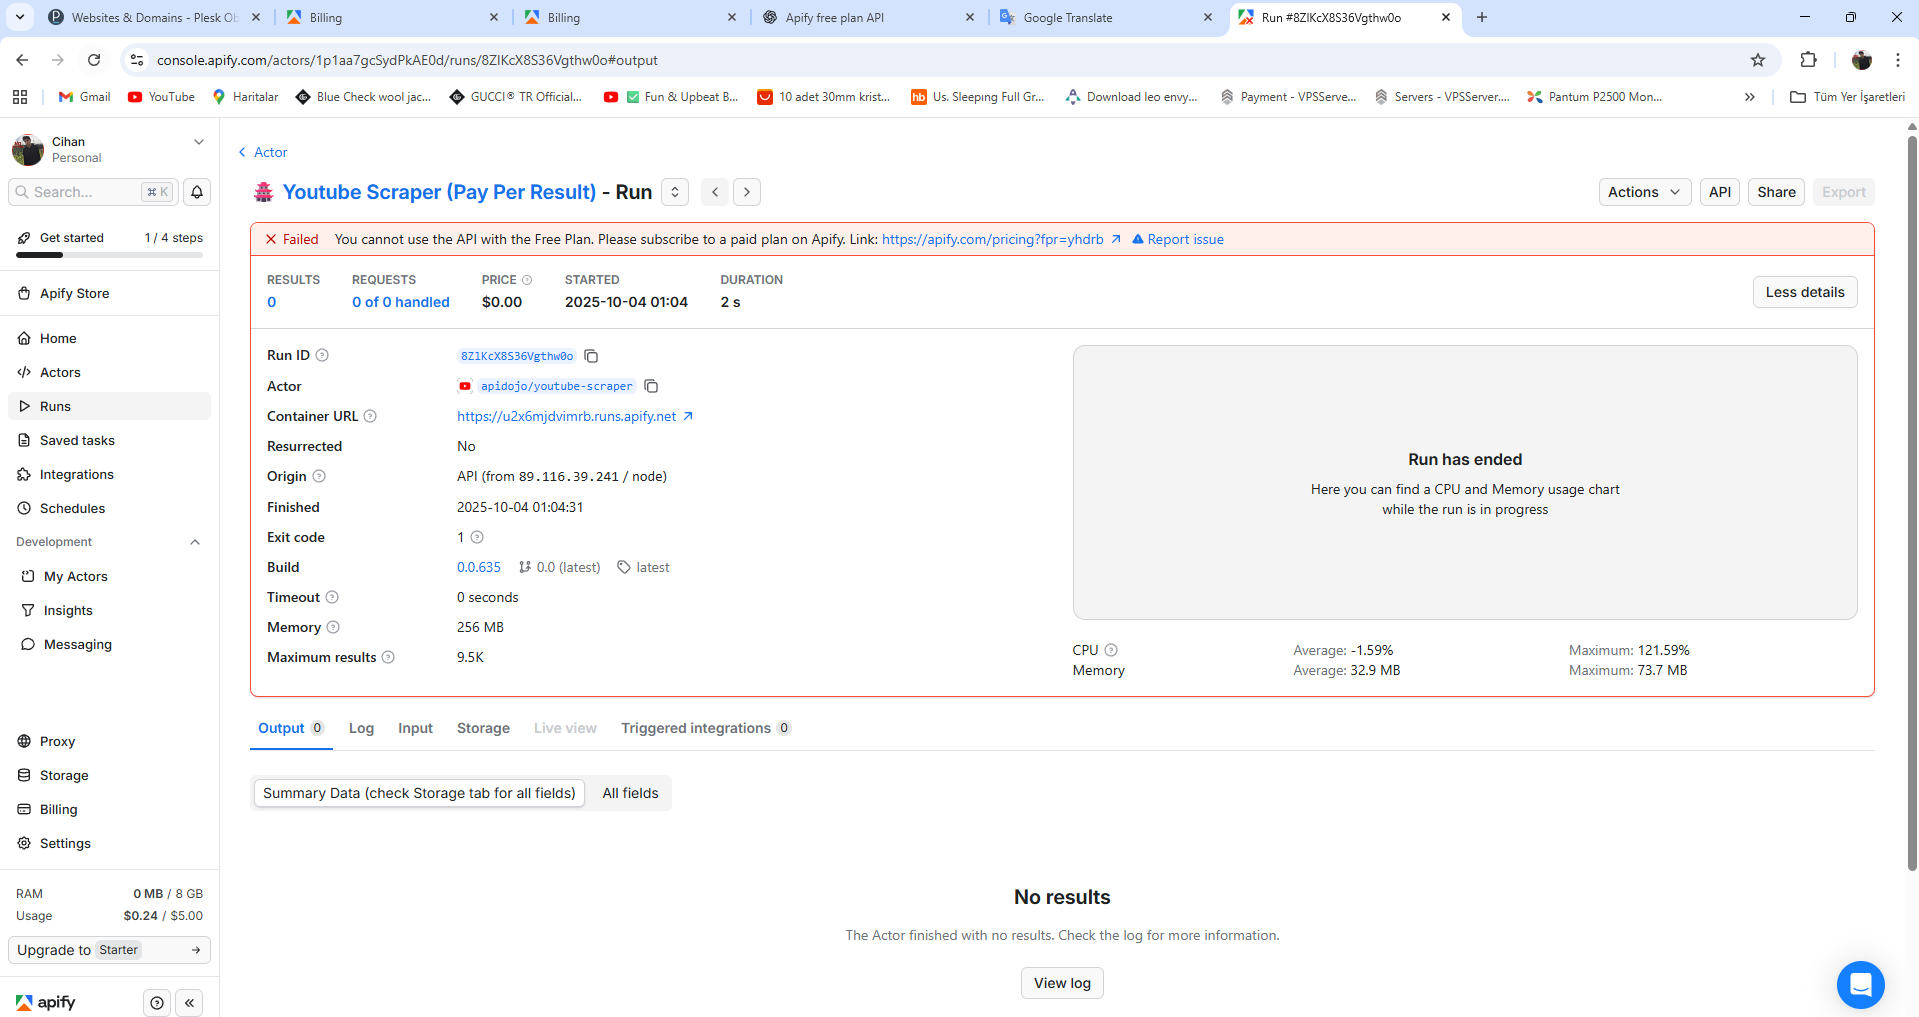Click the View log button
This screenshot has height=1017, width=1919.
(1062, 983)
